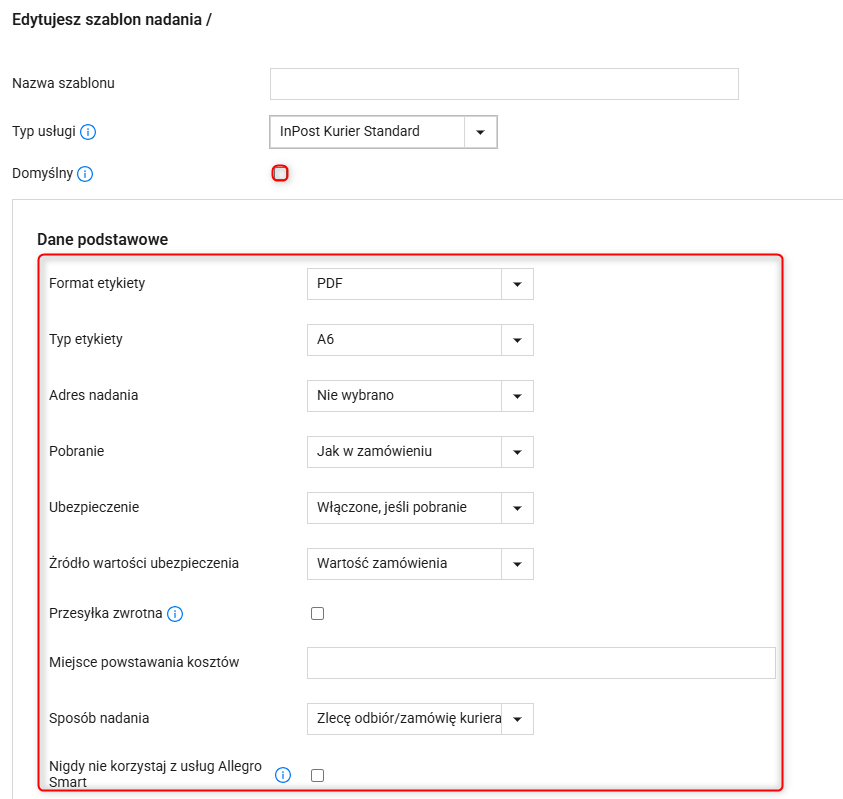Click info icon next to Przesyłka zwrotna
Viewport: 843px width, 799px height.
[175, 614]
